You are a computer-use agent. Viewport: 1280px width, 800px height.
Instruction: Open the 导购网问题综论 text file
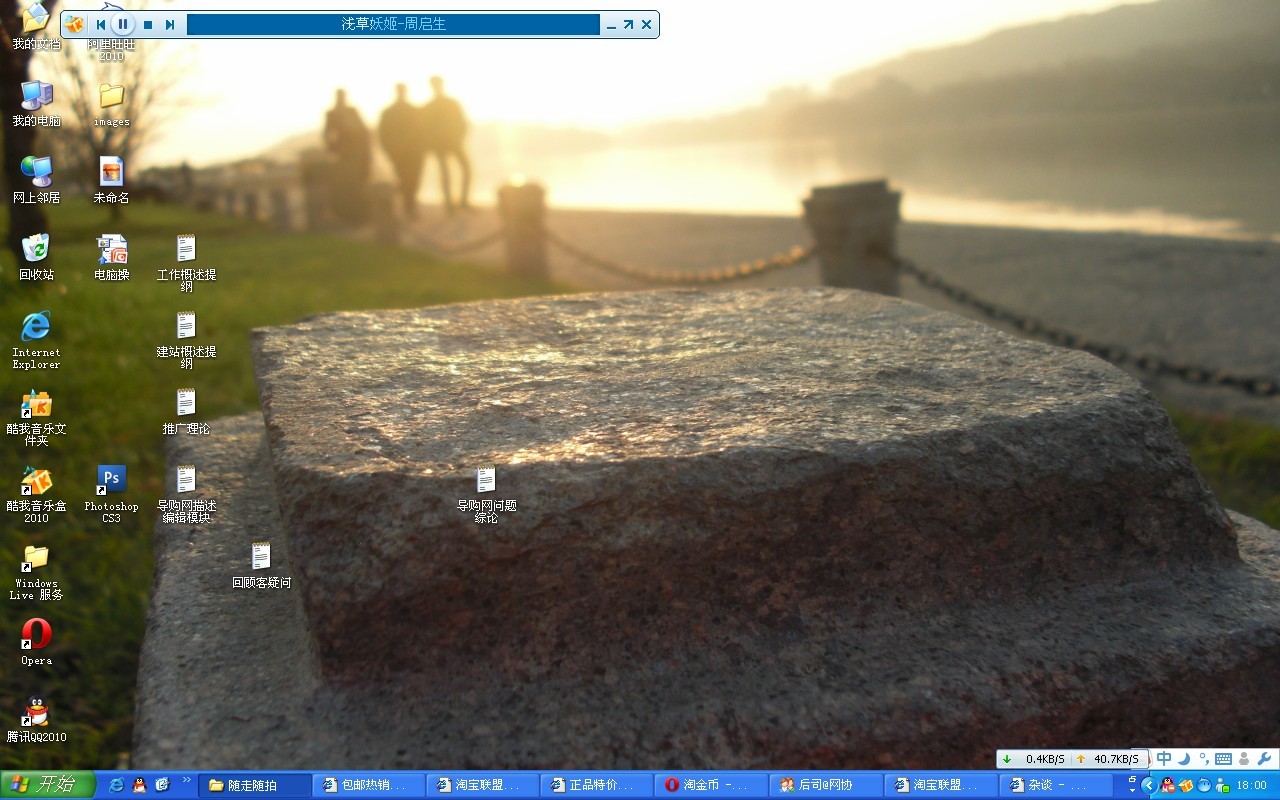pyautogui.click(x=486, y=481)
